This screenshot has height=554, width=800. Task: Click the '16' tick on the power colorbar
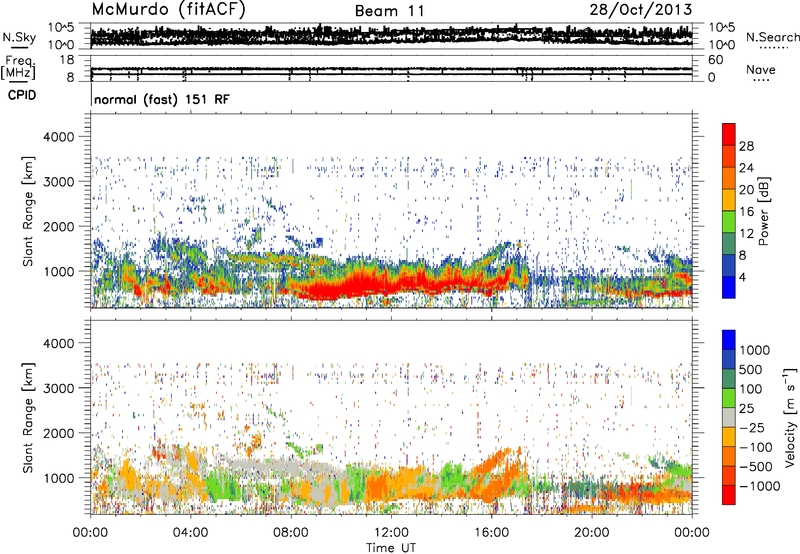[x=746, y=212]
